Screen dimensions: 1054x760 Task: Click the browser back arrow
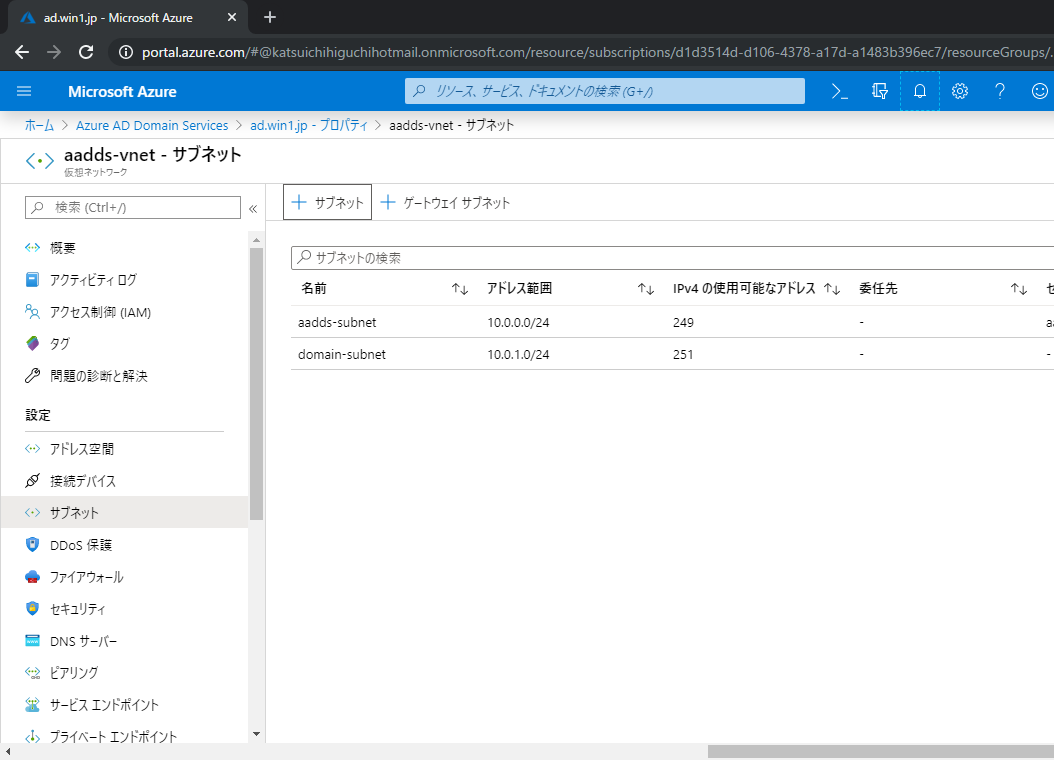(x=22, y=52)
